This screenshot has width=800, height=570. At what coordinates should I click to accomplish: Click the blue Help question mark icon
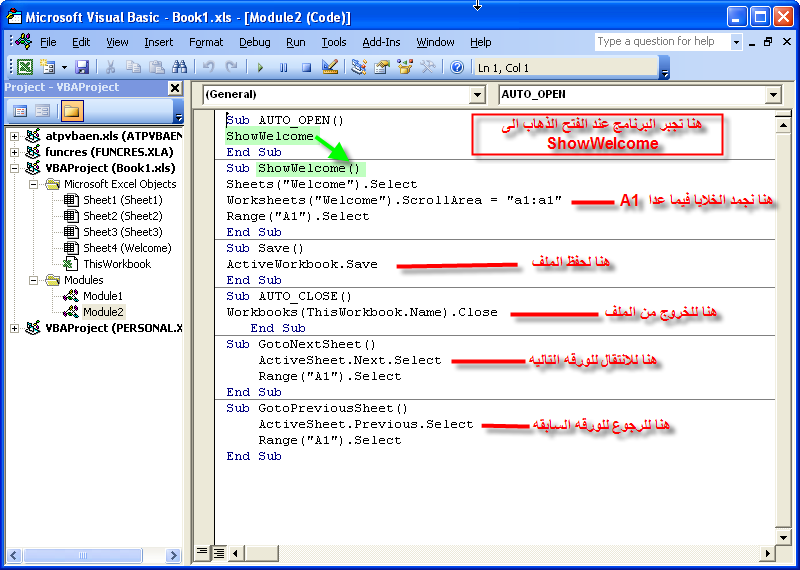click(457, 67)
